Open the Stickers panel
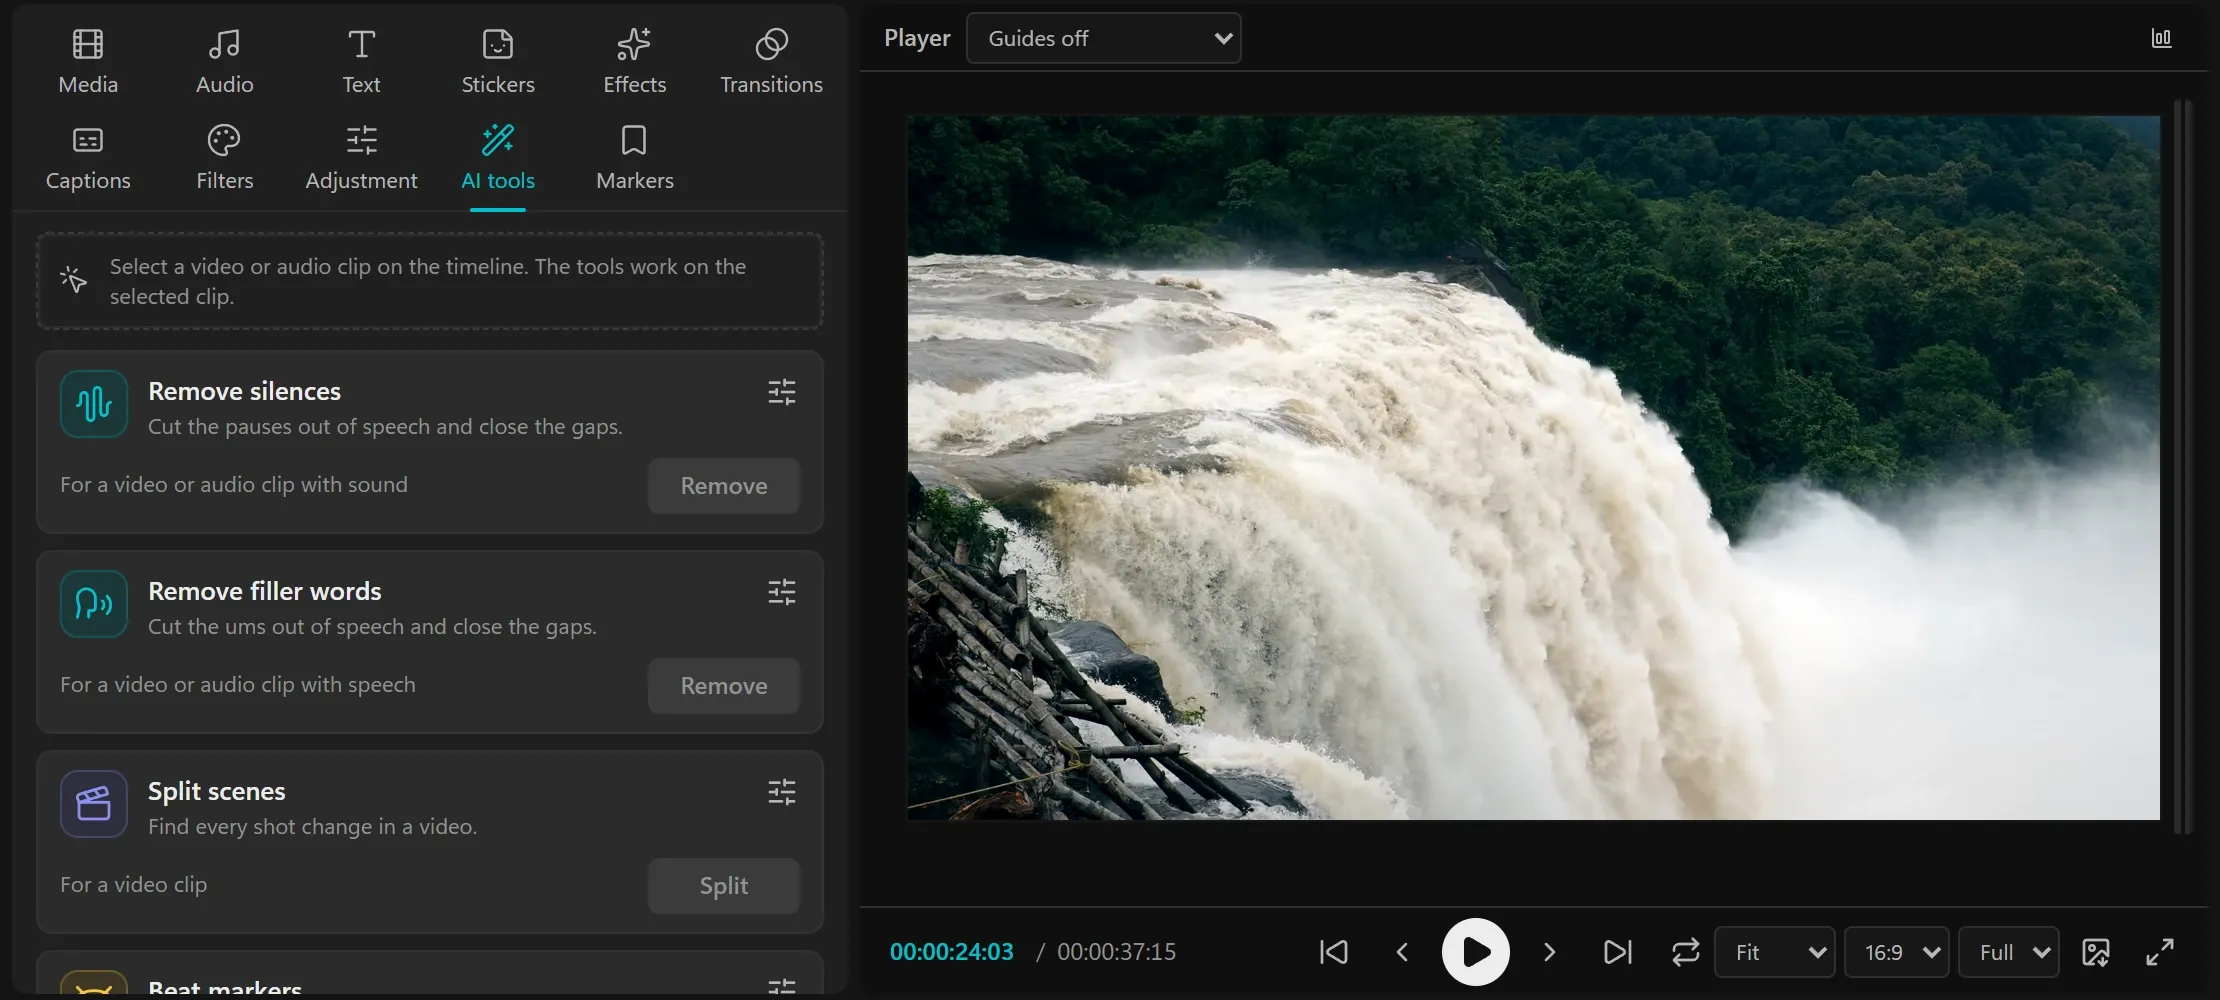 click(497, 61)
